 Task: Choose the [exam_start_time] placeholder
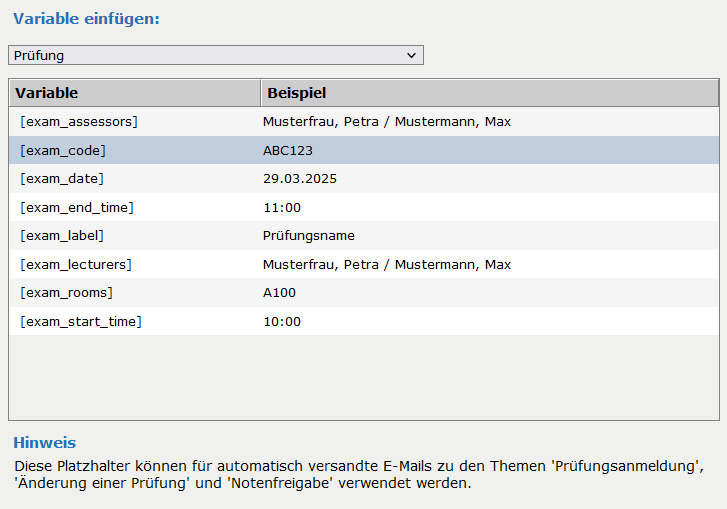coord(81,322)
